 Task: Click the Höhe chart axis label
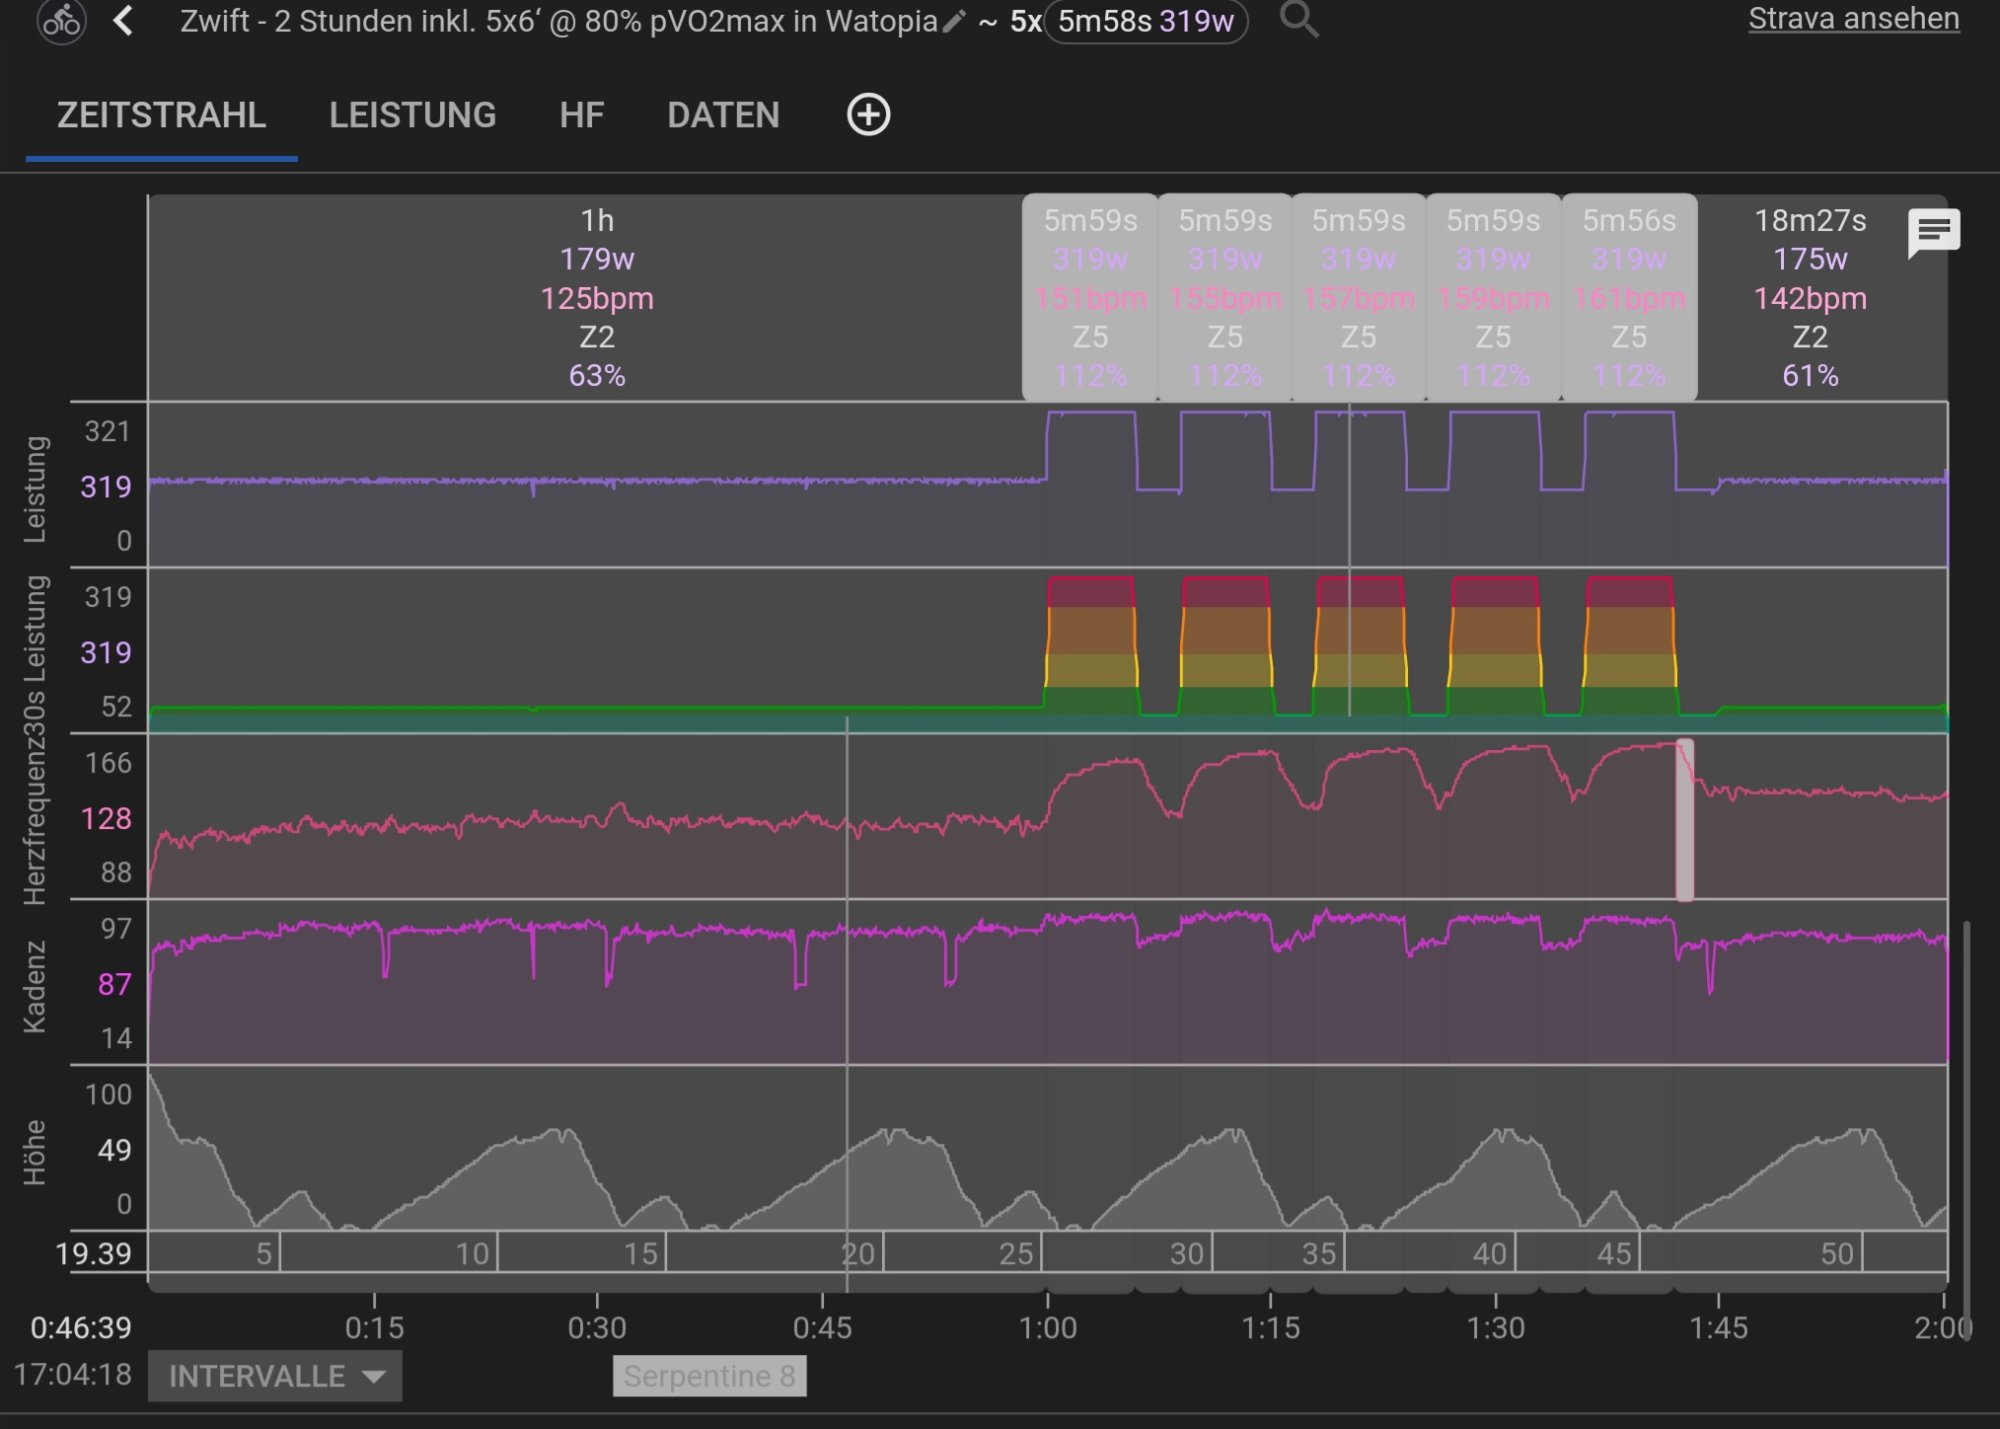coord(34,1152)
